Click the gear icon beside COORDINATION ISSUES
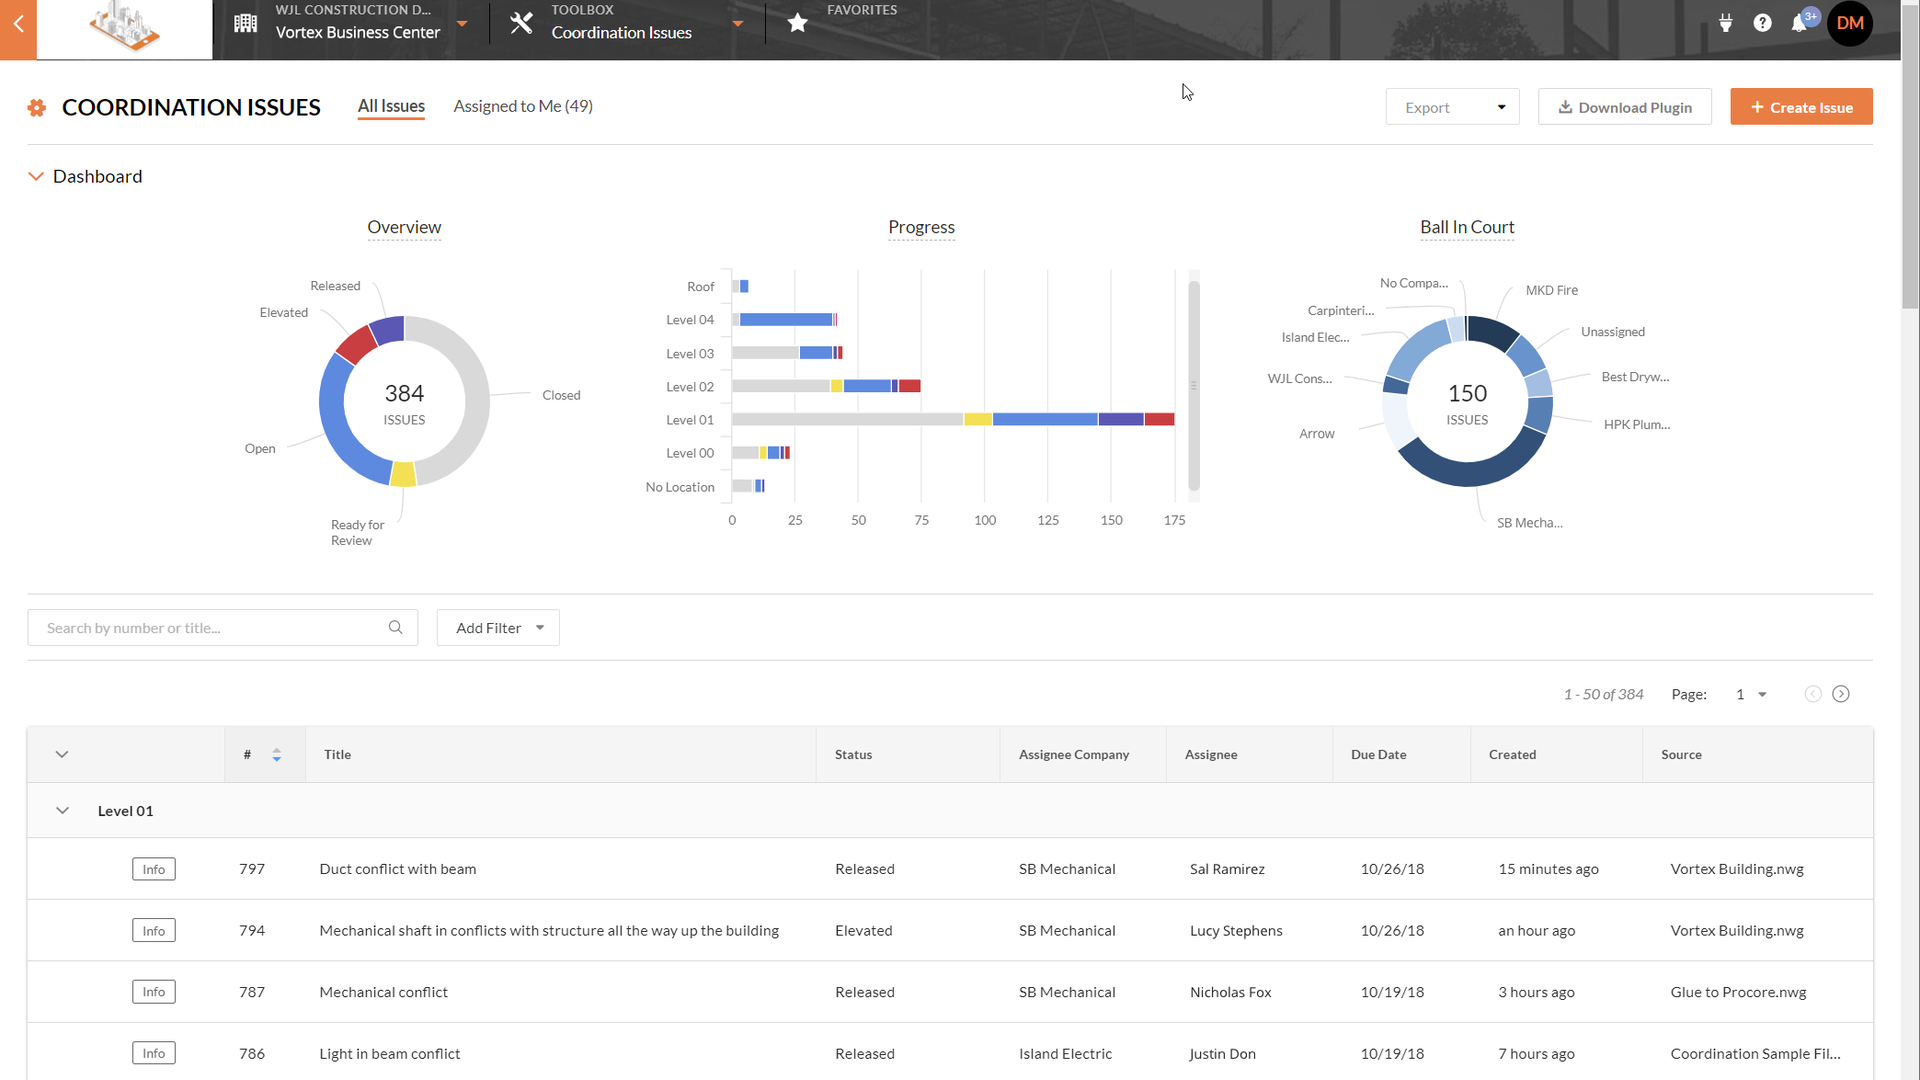Screen dimensions: 1920x1080 pyautogui.click(x=37, y=107)
